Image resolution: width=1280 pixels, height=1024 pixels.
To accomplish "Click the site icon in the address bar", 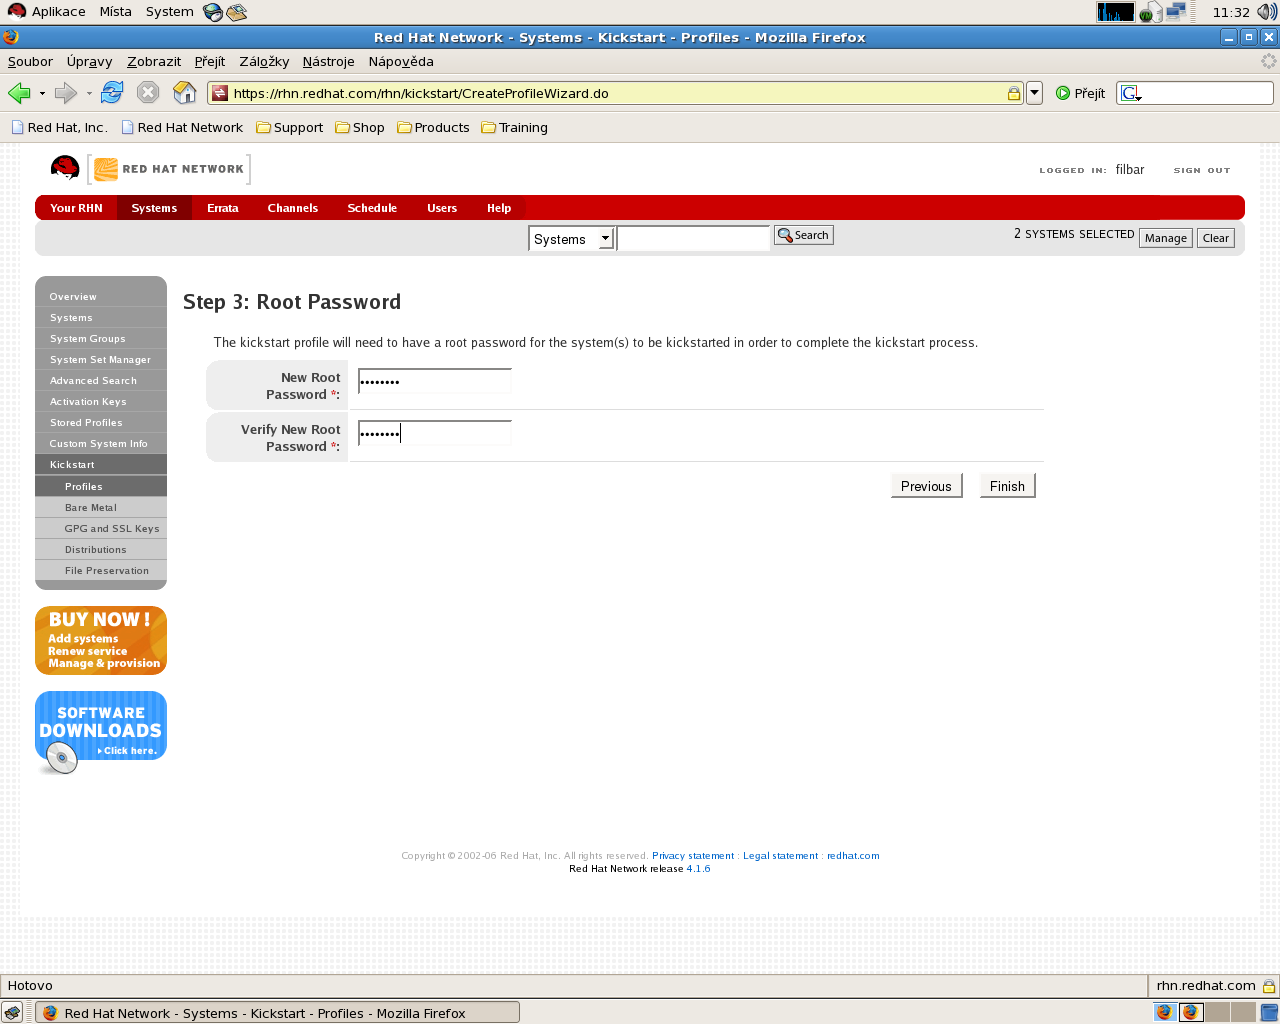I will (x=220, y=93).
